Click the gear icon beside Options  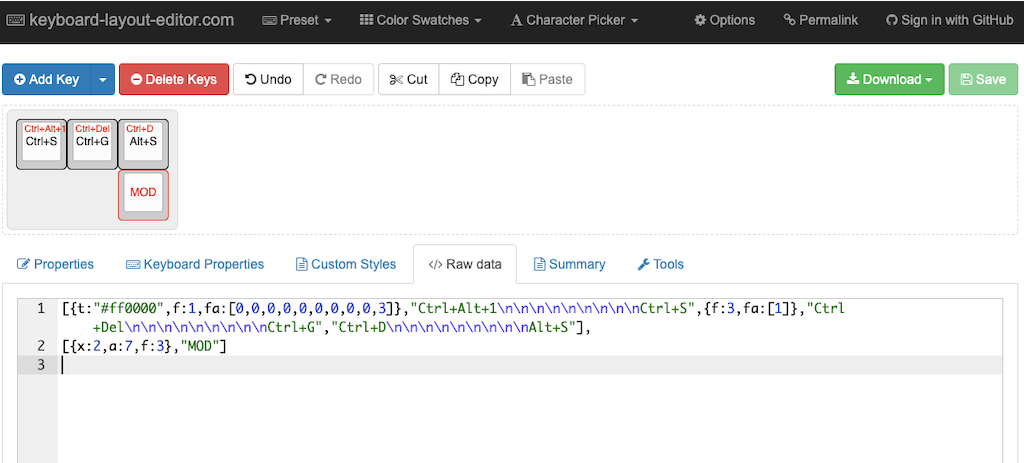pos(700,20)
